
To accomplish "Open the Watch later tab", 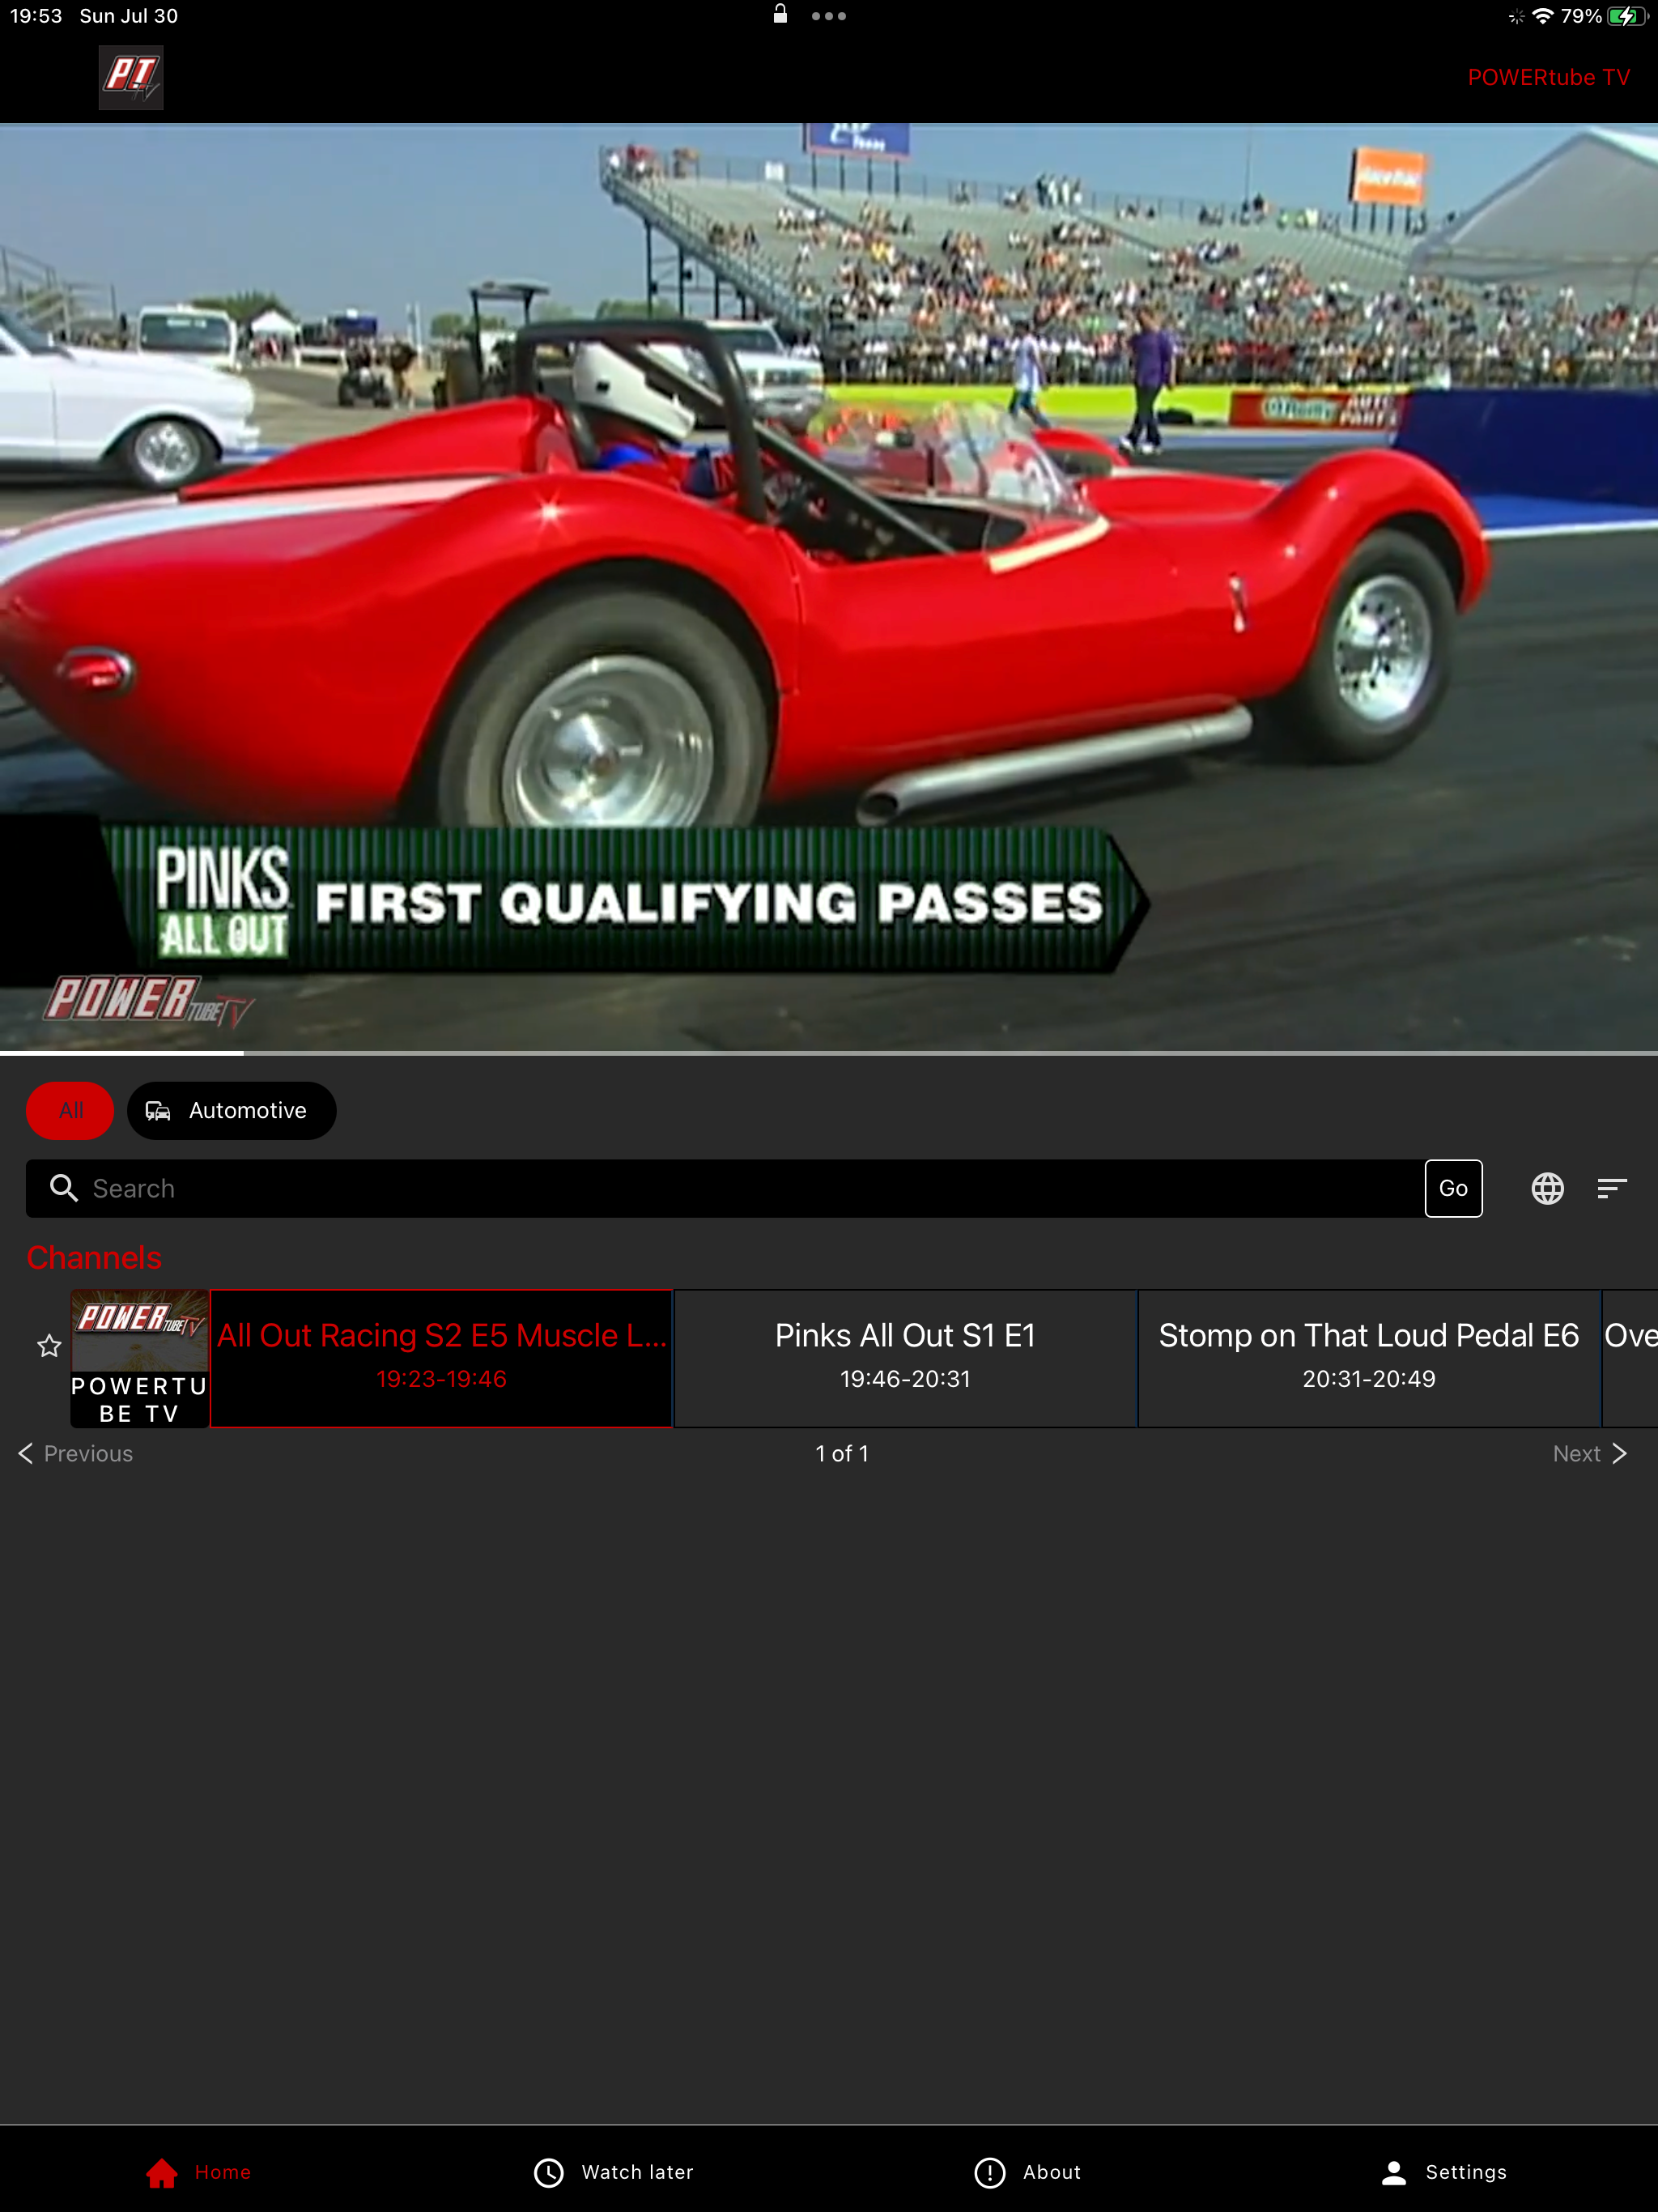I will click(x=613, y=2171).
